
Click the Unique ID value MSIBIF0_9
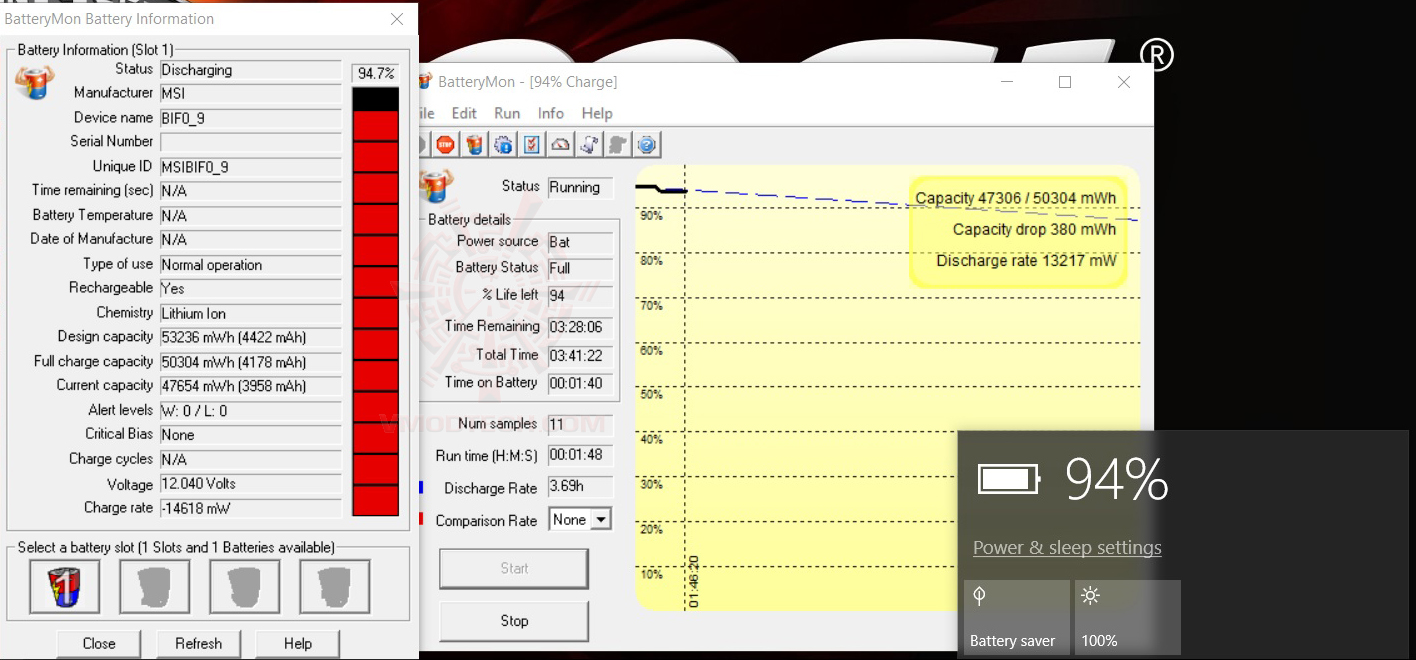(251, 167)
